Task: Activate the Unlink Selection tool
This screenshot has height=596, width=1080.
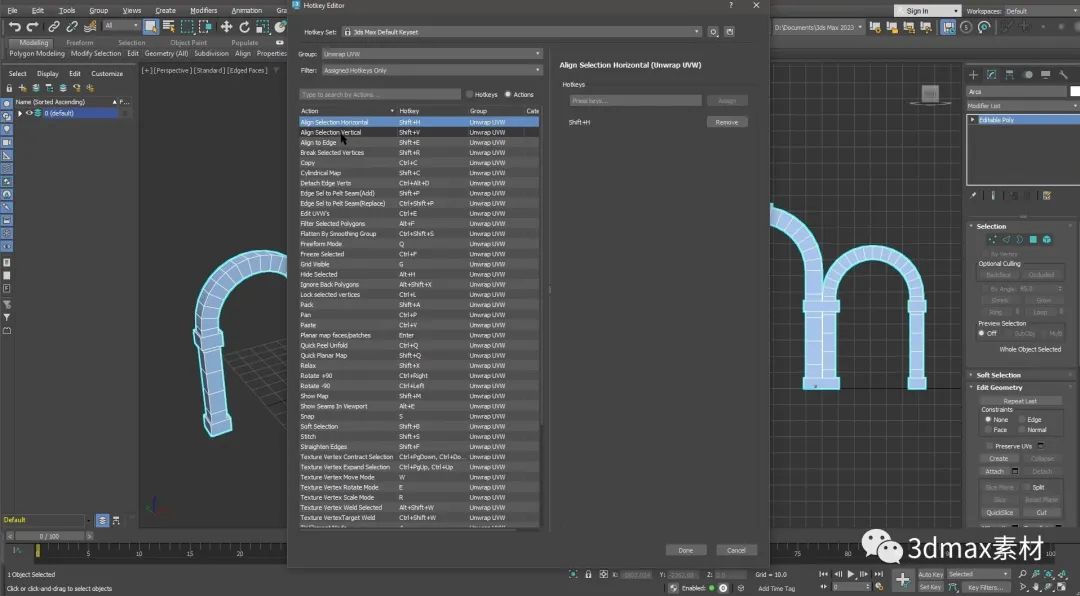Action: (x=72, y=27)
